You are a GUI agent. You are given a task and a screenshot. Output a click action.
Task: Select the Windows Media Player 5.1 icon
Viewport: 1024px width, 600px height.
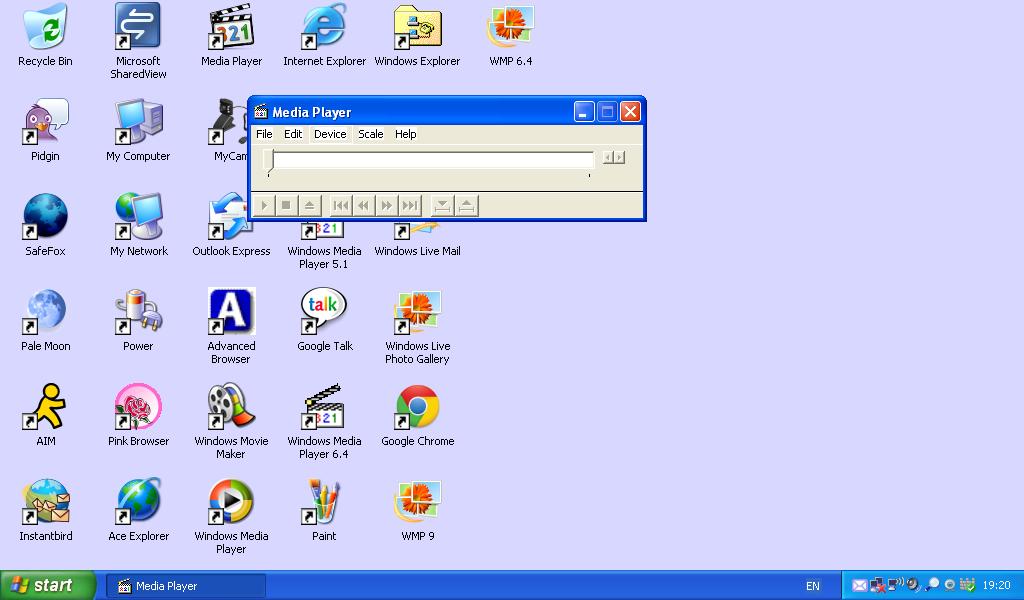click(x=324, y=246)
